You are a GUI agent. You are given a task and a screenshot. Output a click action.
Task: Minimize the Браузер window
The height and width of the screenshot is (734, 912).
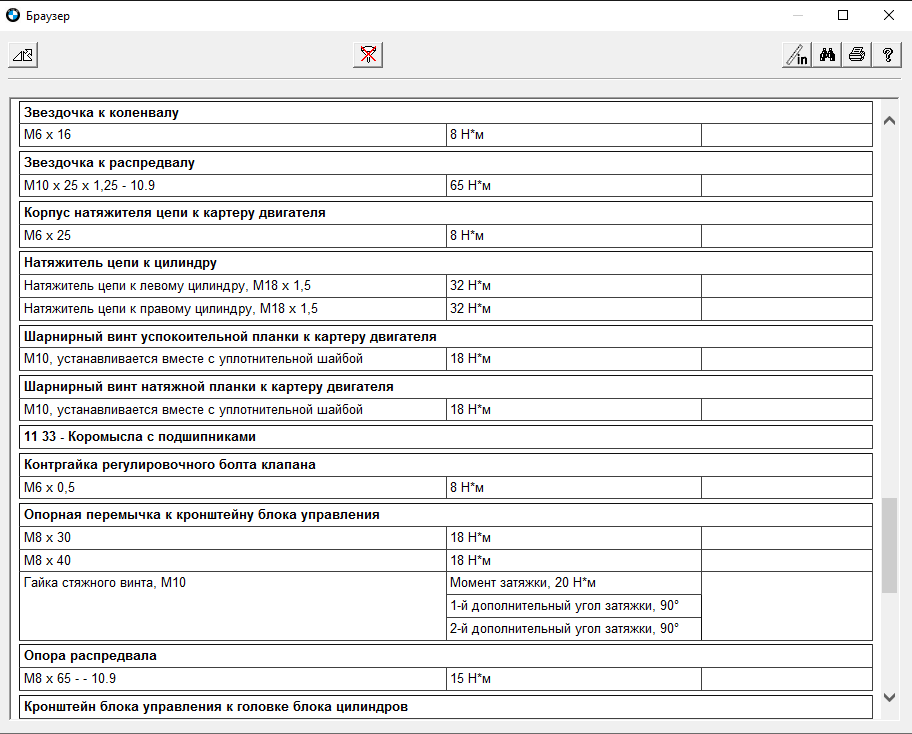(x=797, y=16)
